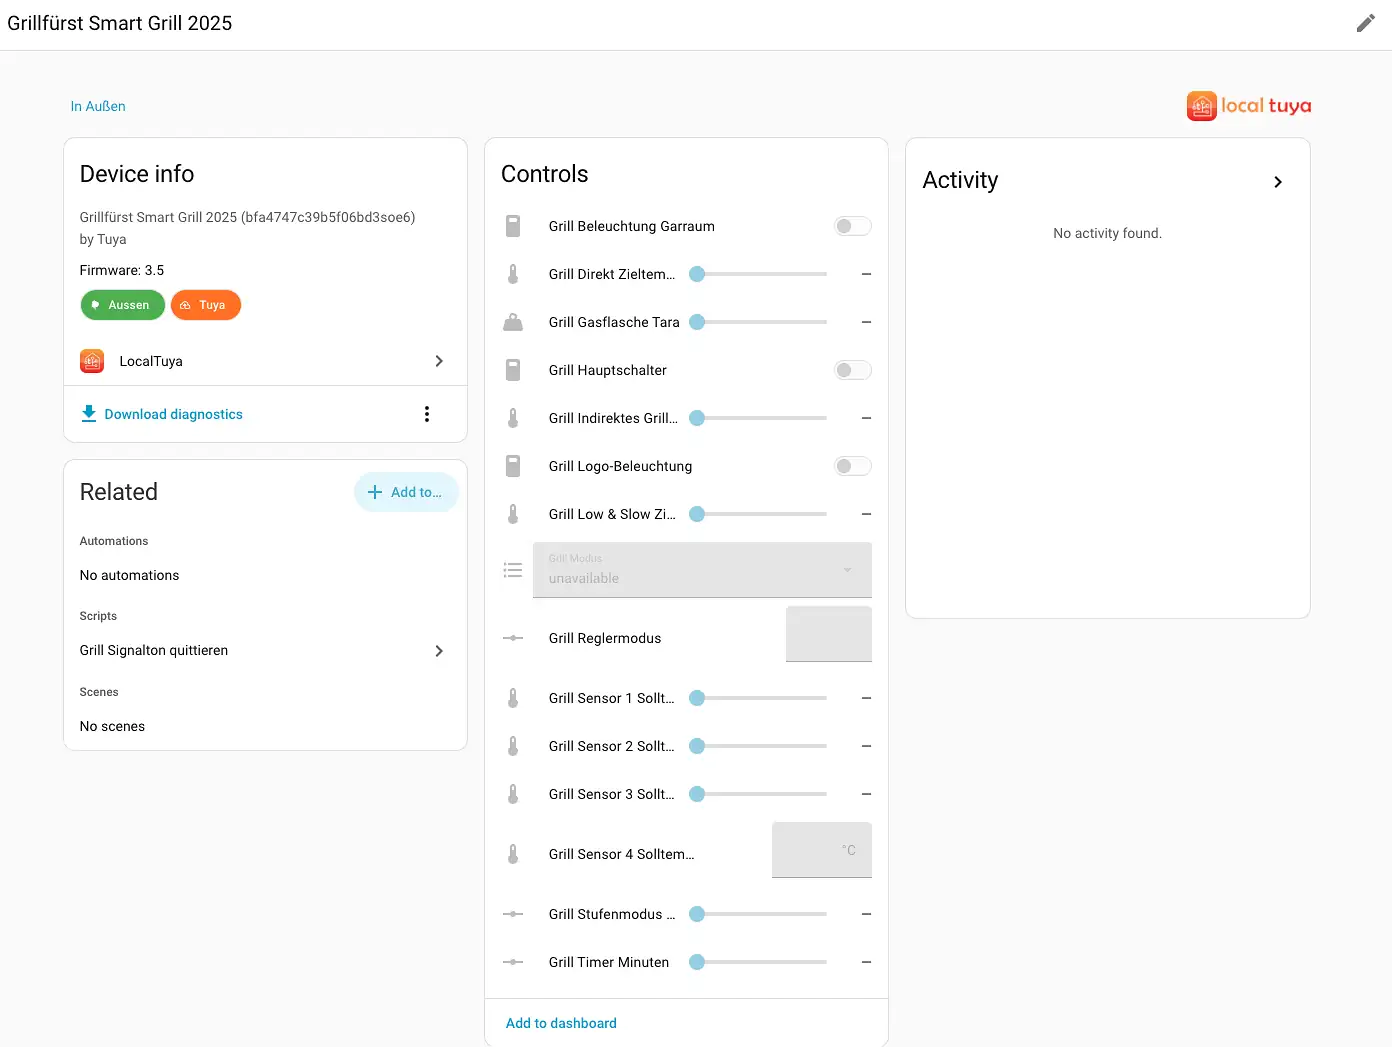Toggle the Grill Hauptschalter switch
Screen dimensions: 1392x1049
(853, 370)
